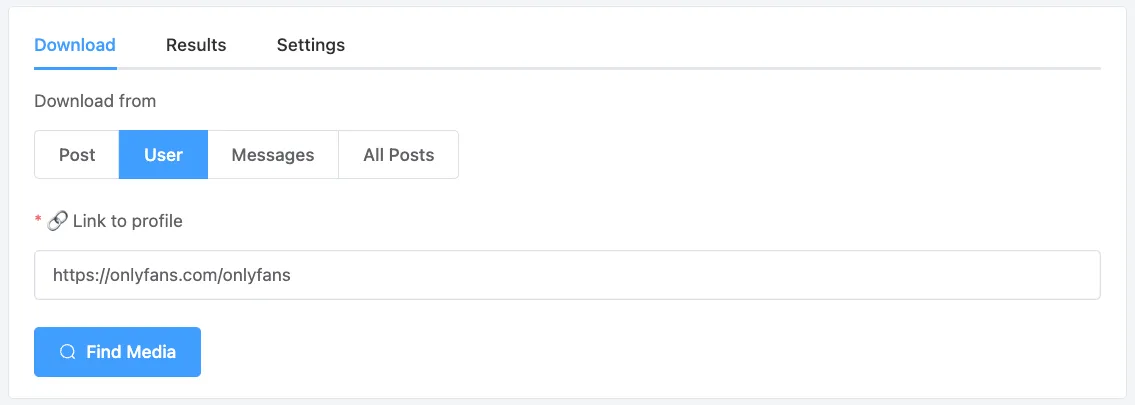Switch download source to All Posts
Screen dimensions: 1135x405
coord(398,155)
